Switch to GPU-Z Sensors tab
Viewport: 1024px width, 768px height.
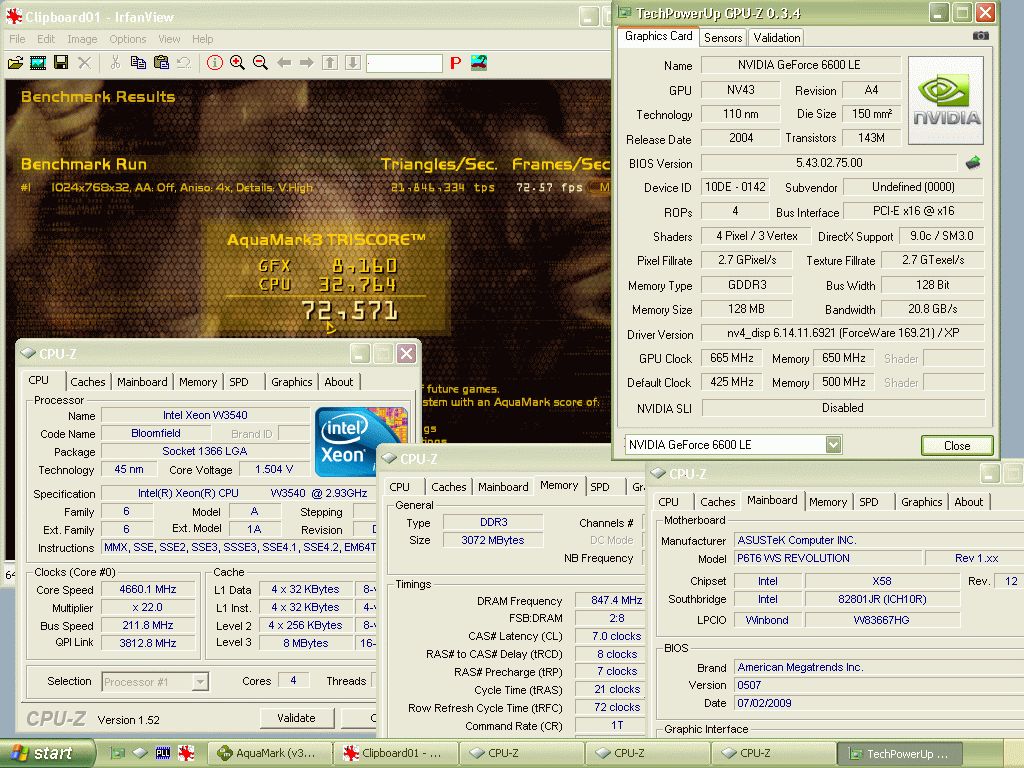coord(723,38)
